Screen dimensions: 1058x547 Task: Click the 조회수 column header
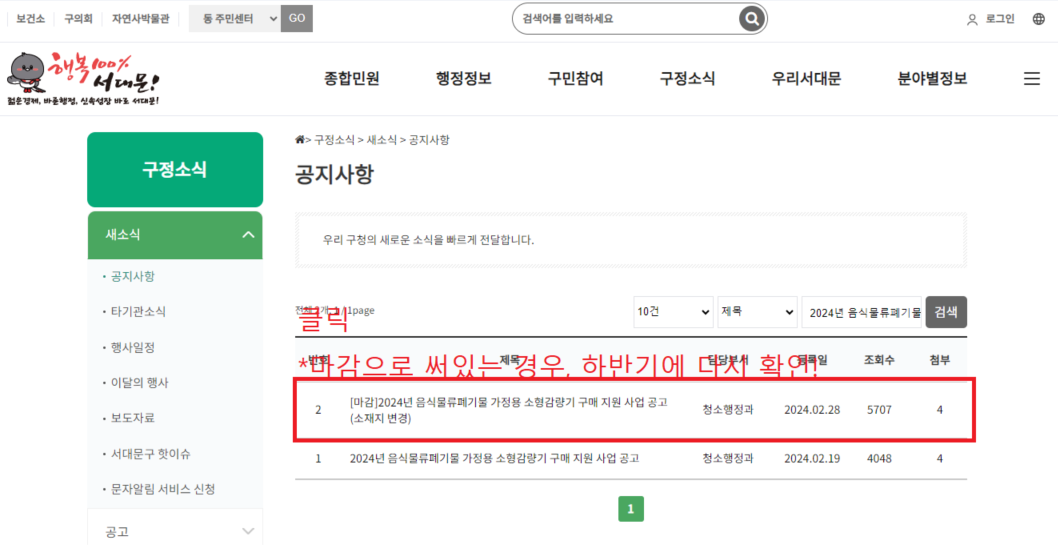879,360
